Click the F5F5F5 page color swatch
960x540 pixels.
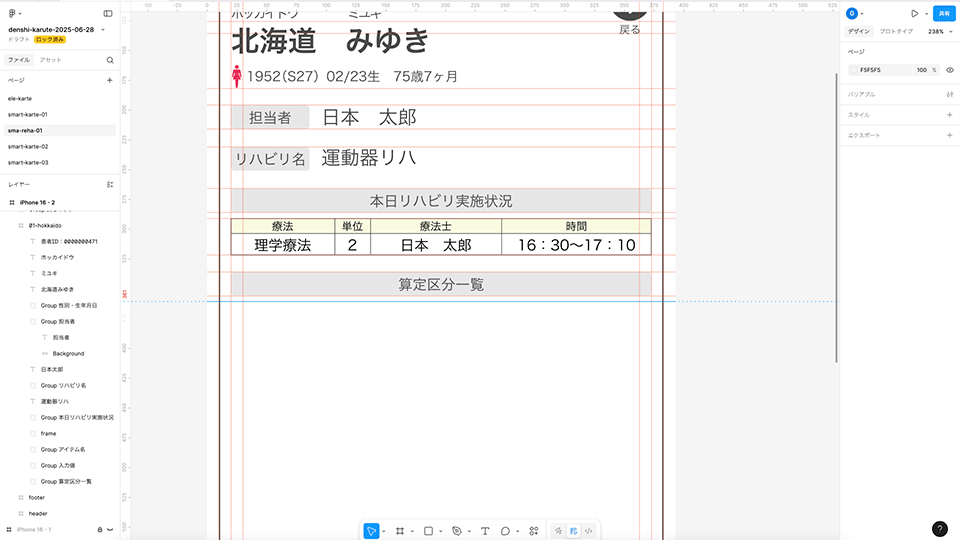point(853,70)
